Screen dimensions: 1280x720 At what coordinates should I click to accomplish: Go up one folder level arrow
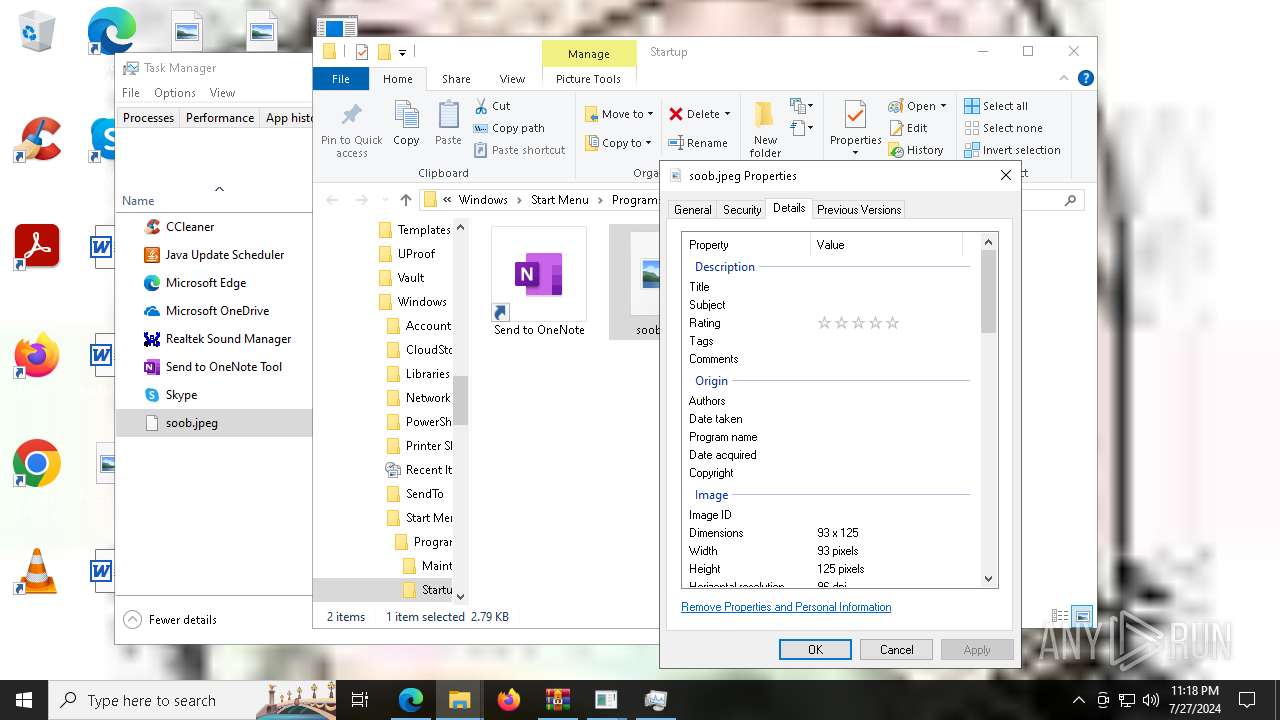[x=406, y=200]
